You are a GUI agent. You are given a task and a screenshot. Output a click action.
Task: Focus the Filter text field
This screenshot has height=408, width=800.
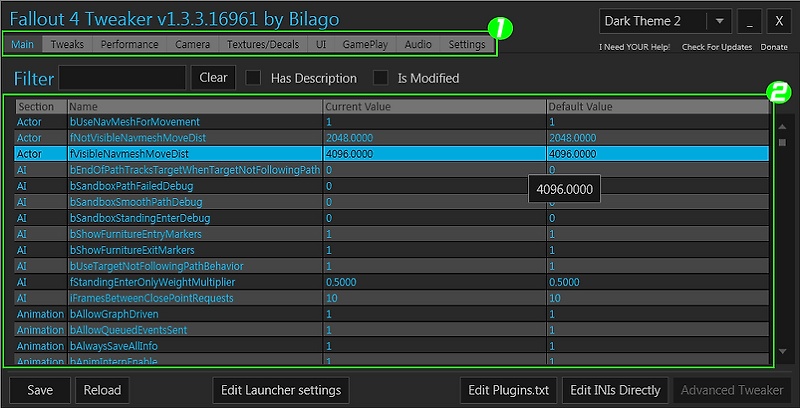[x=122, y=78]
